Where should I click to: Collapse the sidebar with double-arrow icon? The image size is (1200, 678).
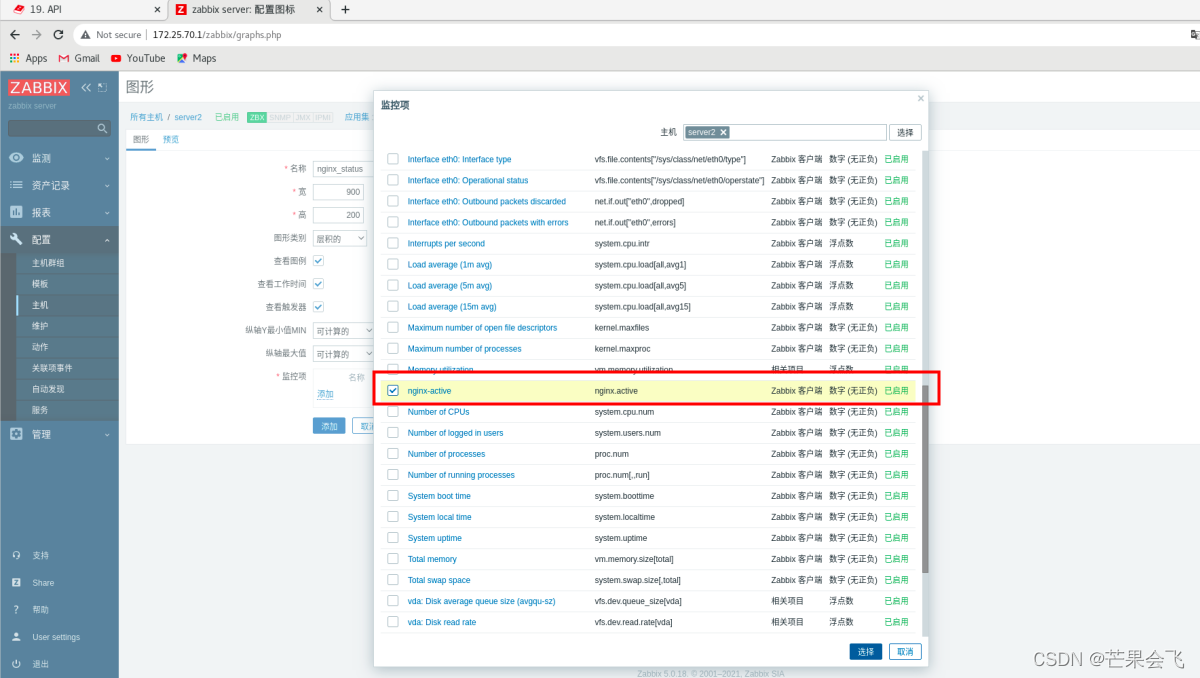[86, 87]
